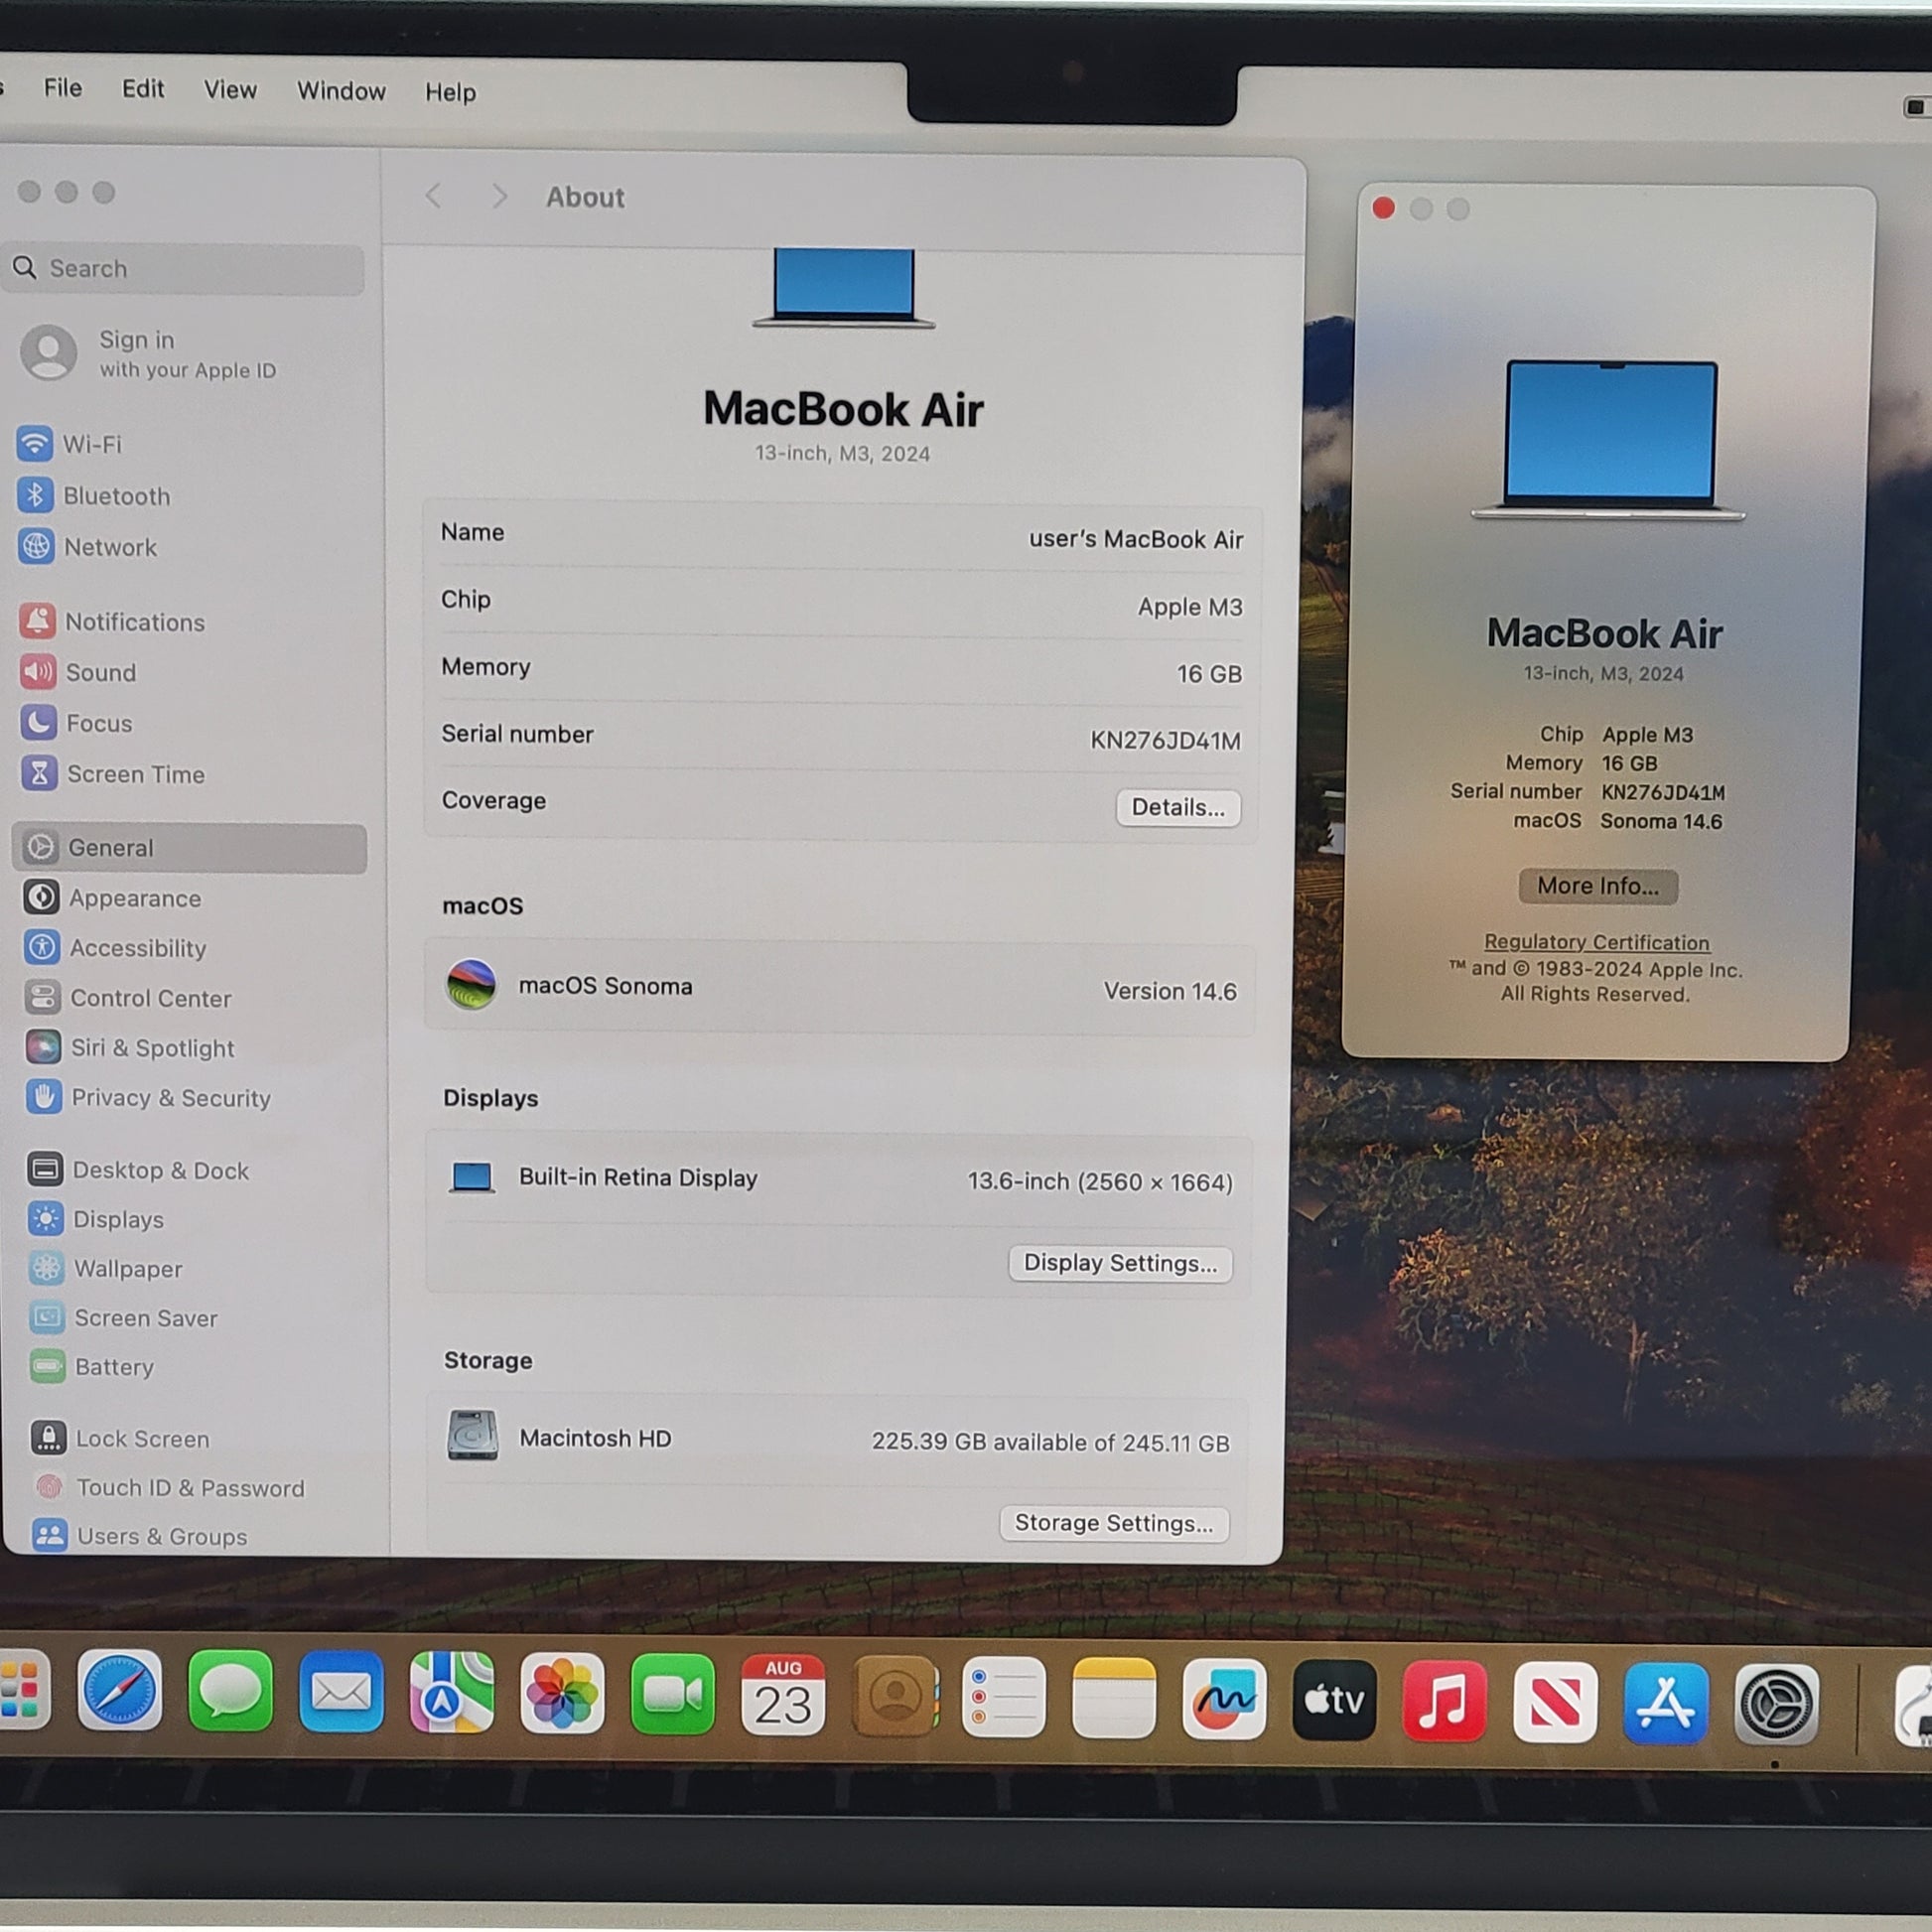The width and height of the screenshot is (1932, 1932).
Task: Open Screen Time settings
Action: [x=113, y=774]
